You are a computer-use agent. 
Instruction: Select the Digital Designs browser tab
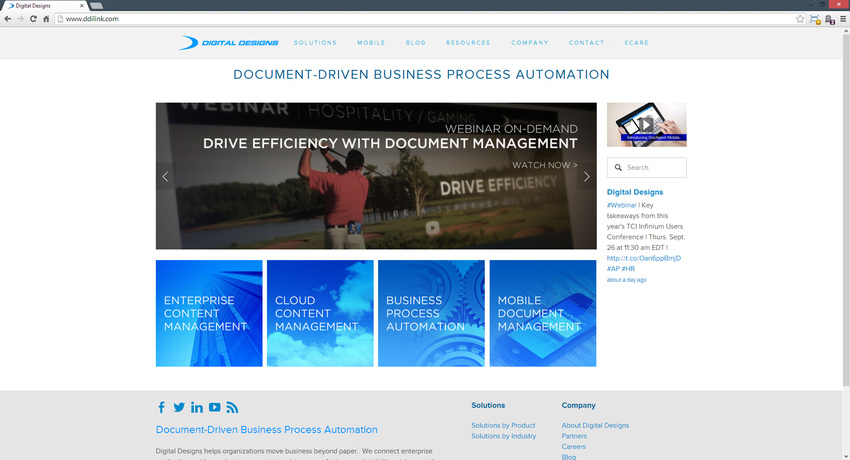pyautogui.click(x=46, y=5)
